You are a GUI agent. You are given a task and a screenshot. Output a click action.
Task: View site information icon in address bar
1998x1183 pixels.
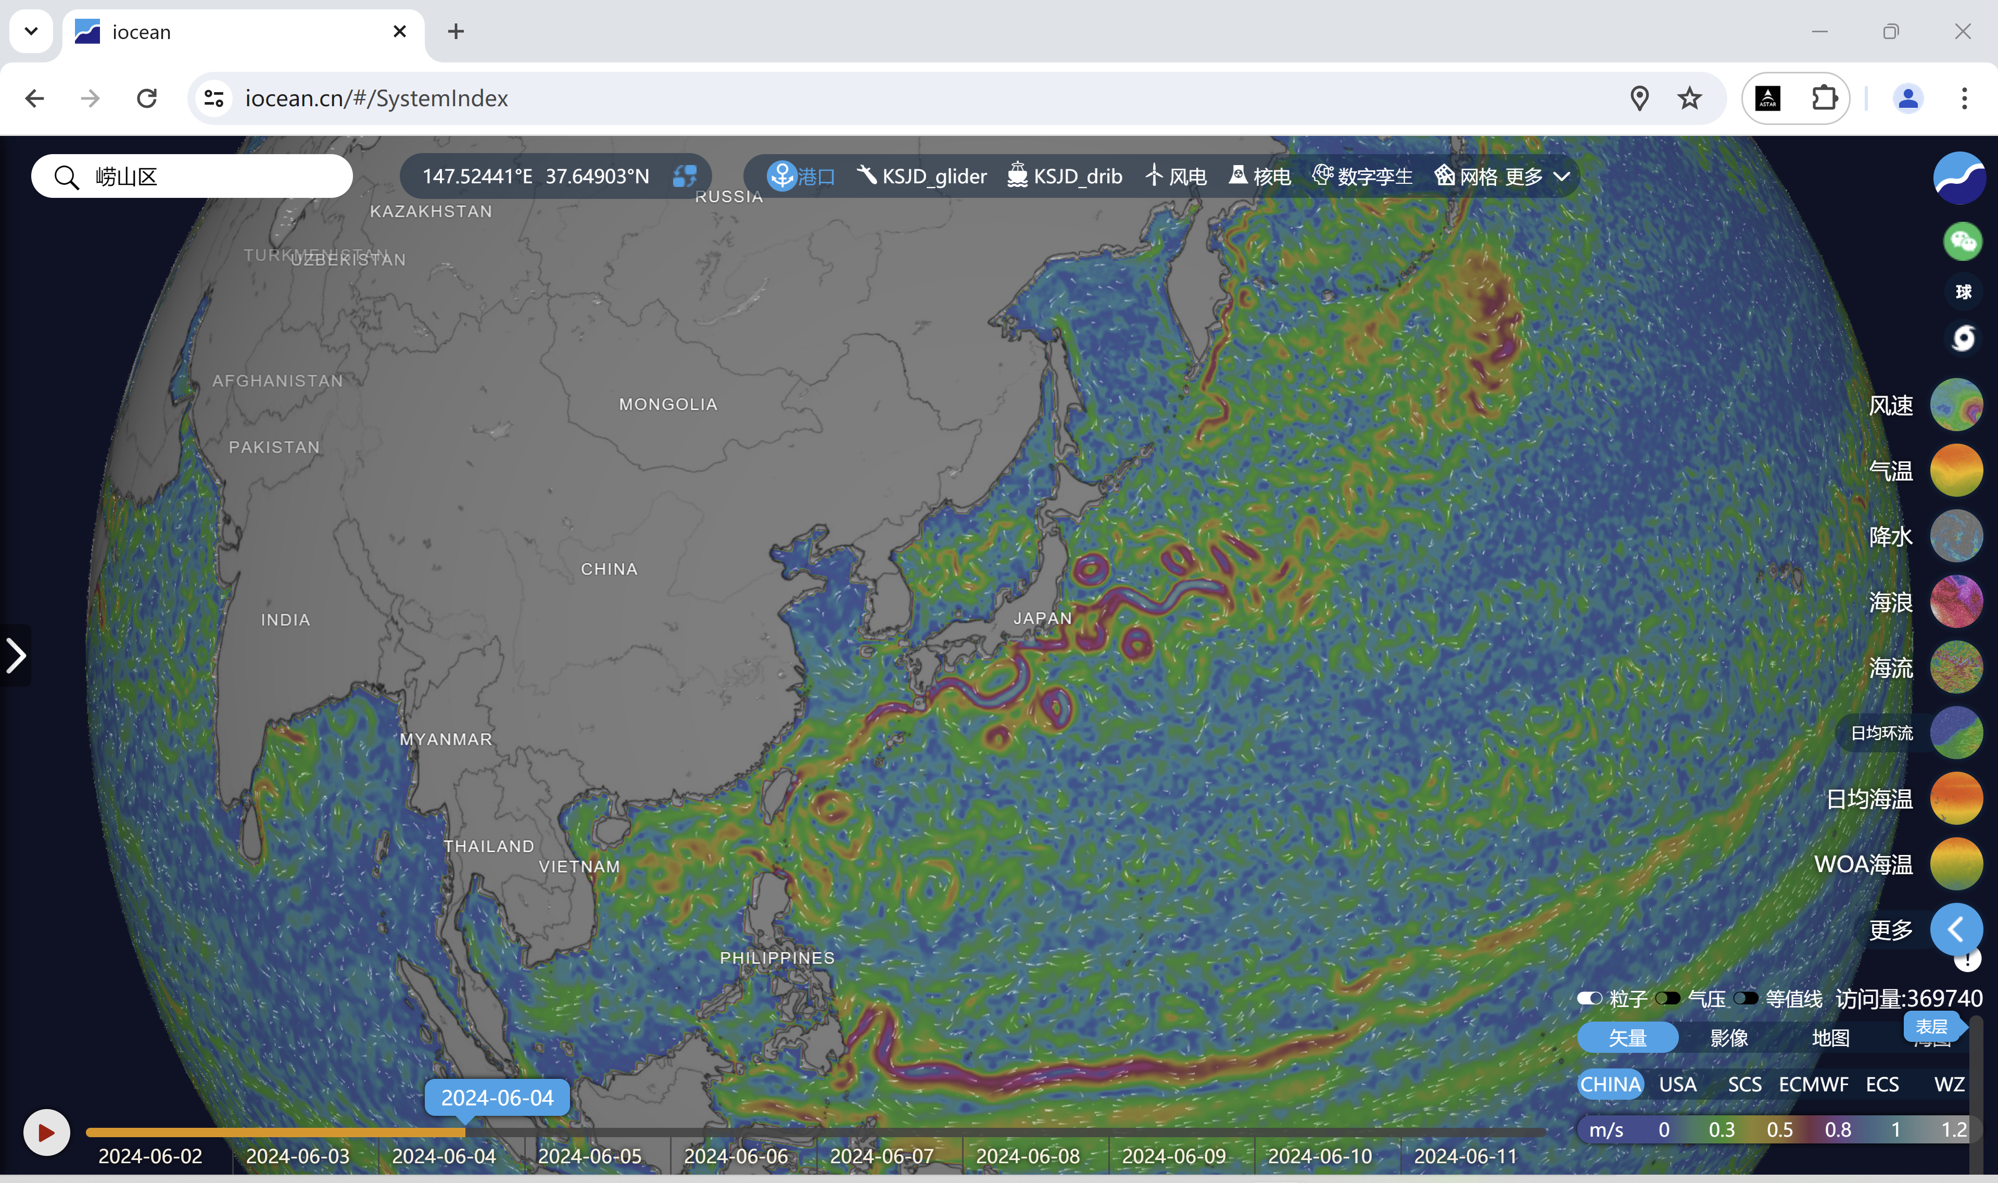pos(214,98)
